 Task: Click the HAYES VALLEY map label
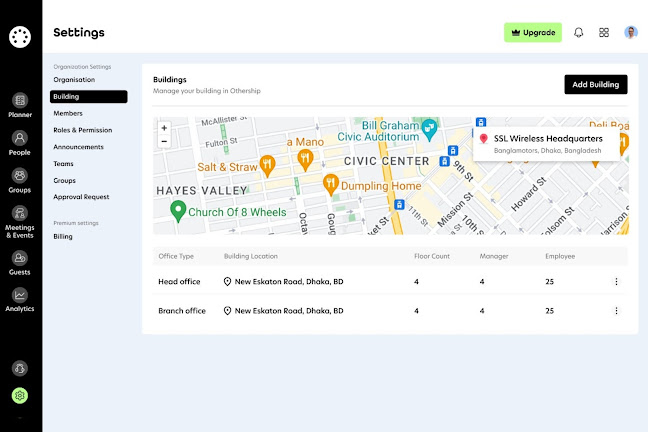tap(202, 191)
